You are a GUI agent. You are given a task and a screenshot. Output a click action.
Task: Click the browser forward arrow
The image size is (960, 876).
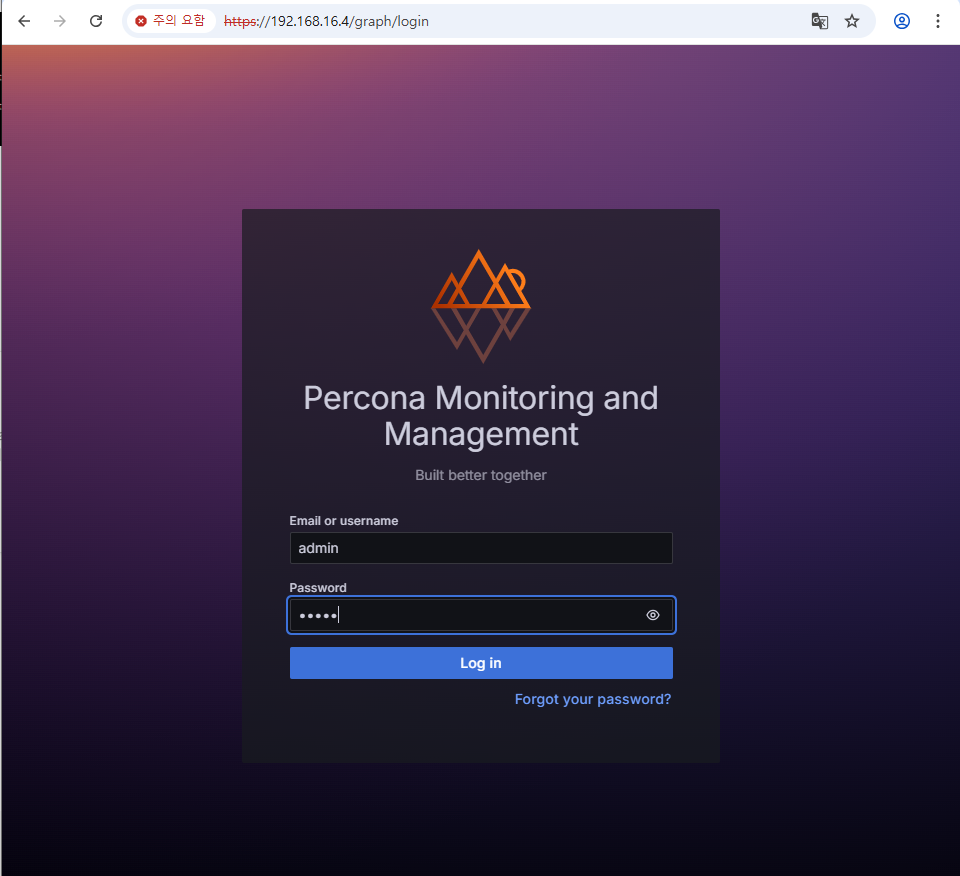pos(59,21)
